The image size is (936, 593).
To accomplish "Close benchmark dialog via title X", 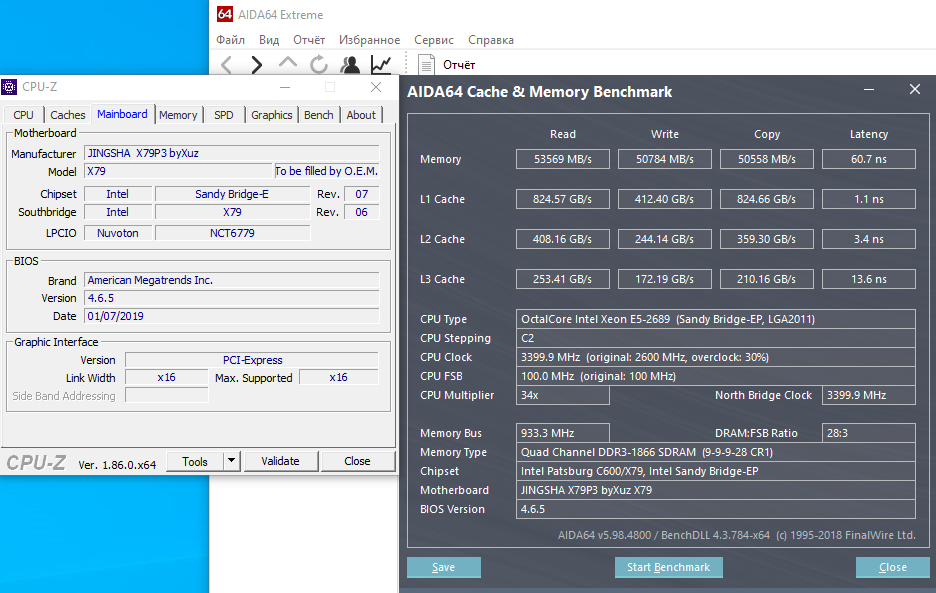I will coord(915,90).
